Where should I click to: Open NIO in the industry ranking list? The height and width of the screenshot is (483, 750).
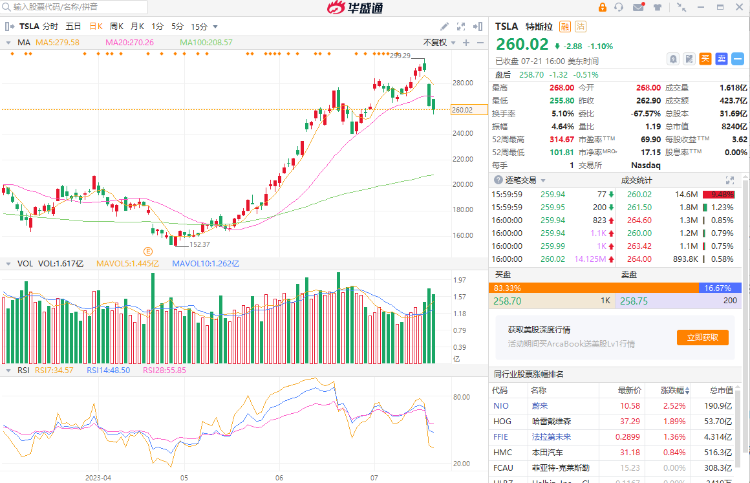click(501, 406)
